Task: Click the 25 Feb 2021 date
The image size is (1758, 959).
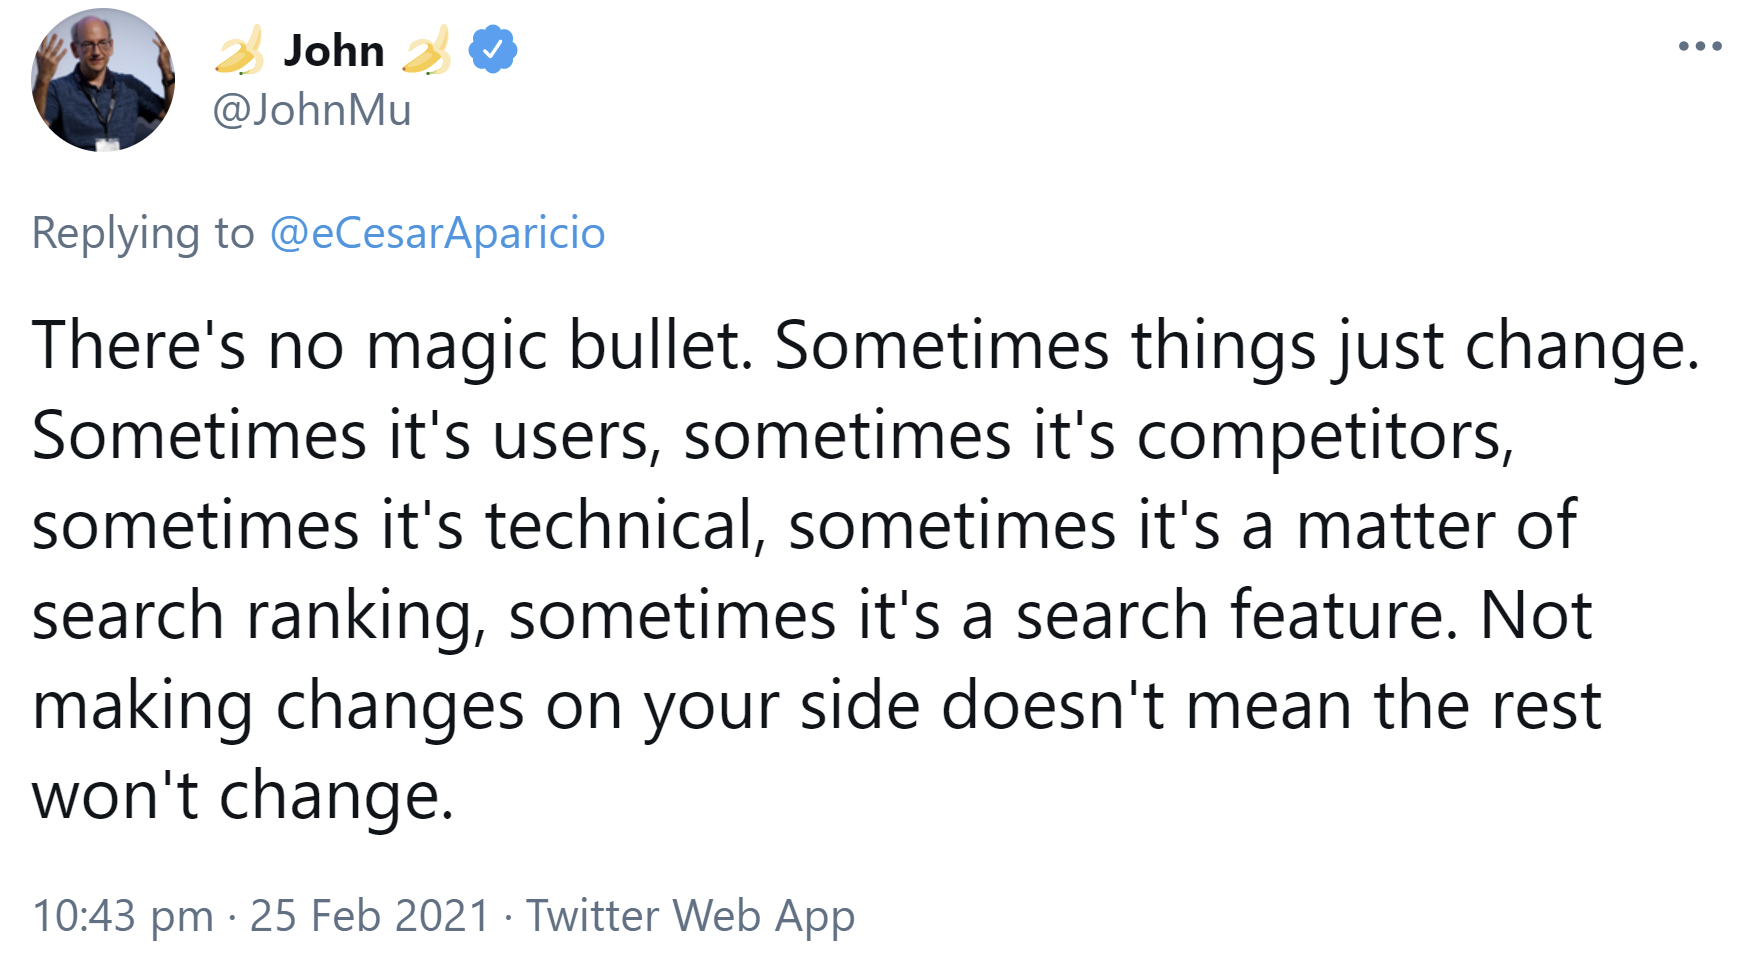Action: 369,915
